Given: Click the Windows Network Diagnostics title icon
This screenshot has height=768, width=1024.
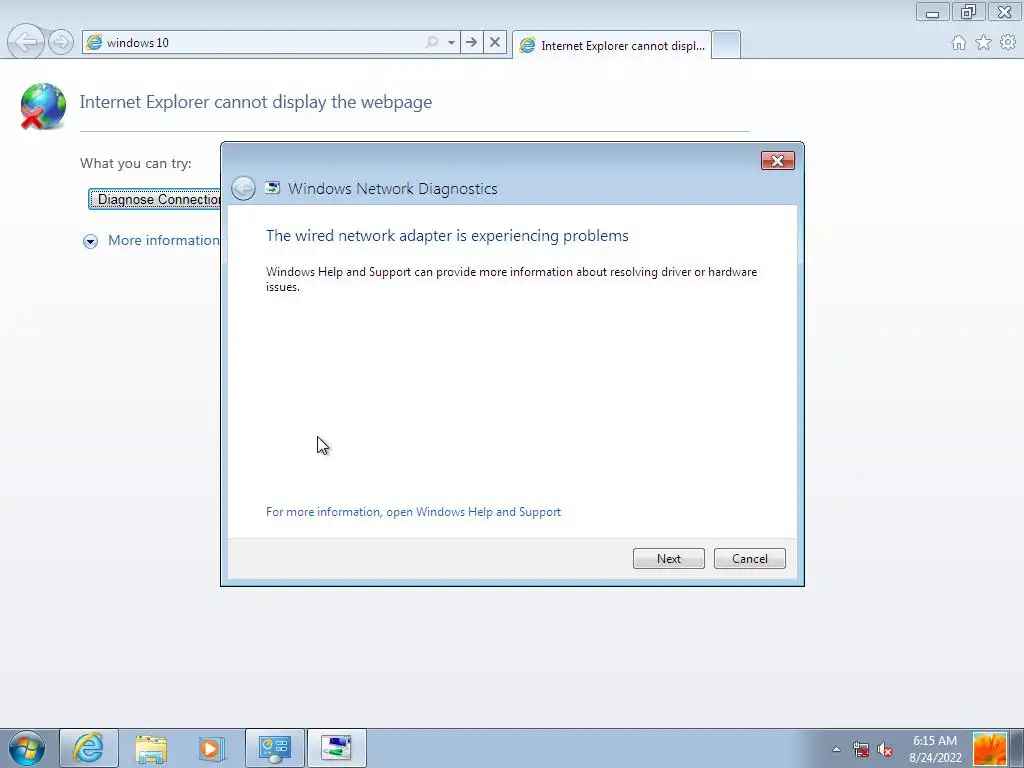Looking at the screenshot, I should point(272,188).
